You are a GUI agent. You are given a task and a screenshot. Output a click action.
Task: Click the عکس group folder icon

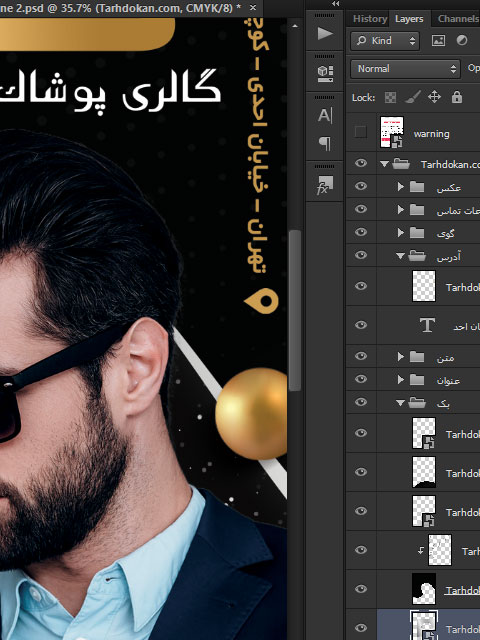click(x=417, y=187)
